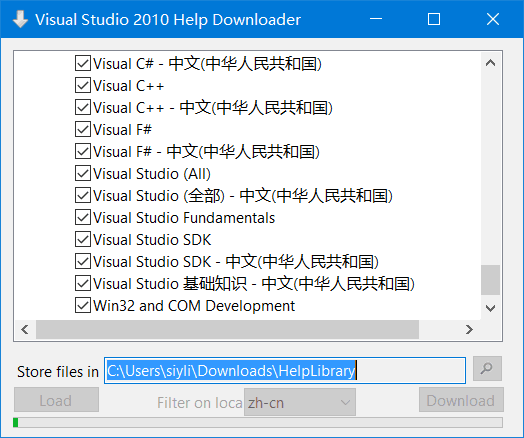Uncheck the Visual C++ checkbox
This screenshot has height=438, width=524.
click(83, 86)
